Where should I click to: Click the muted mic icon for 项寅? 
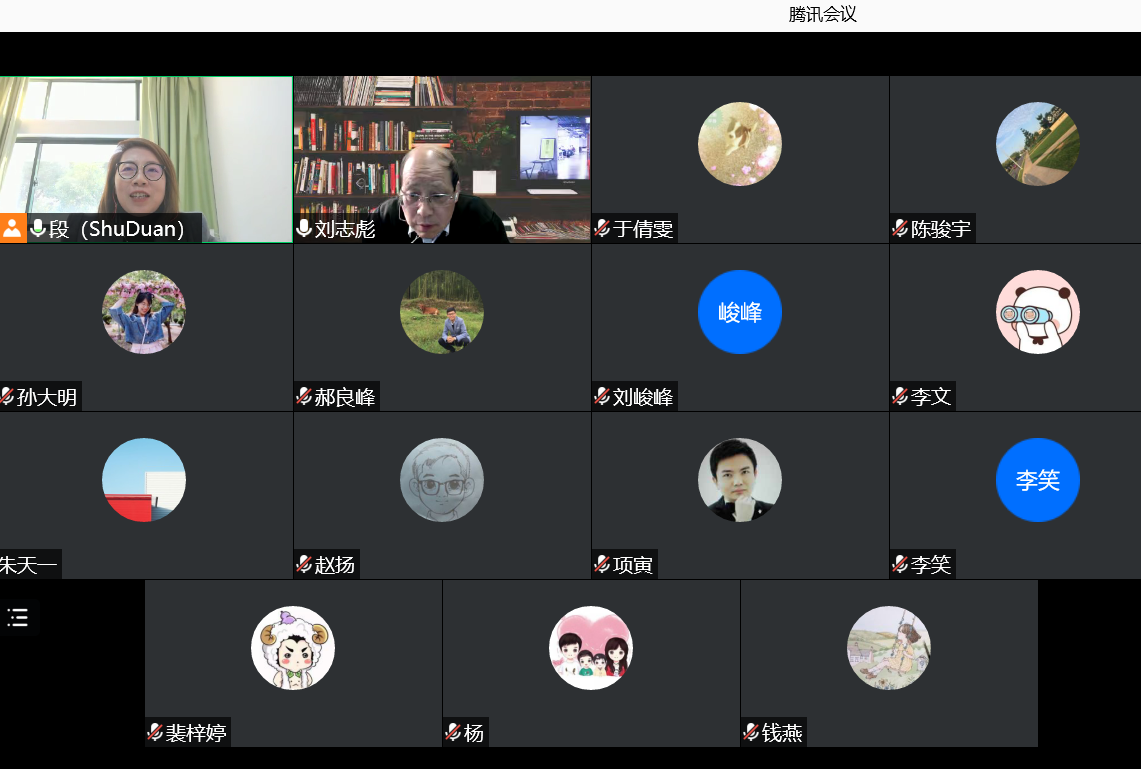[x=602, y=565]
